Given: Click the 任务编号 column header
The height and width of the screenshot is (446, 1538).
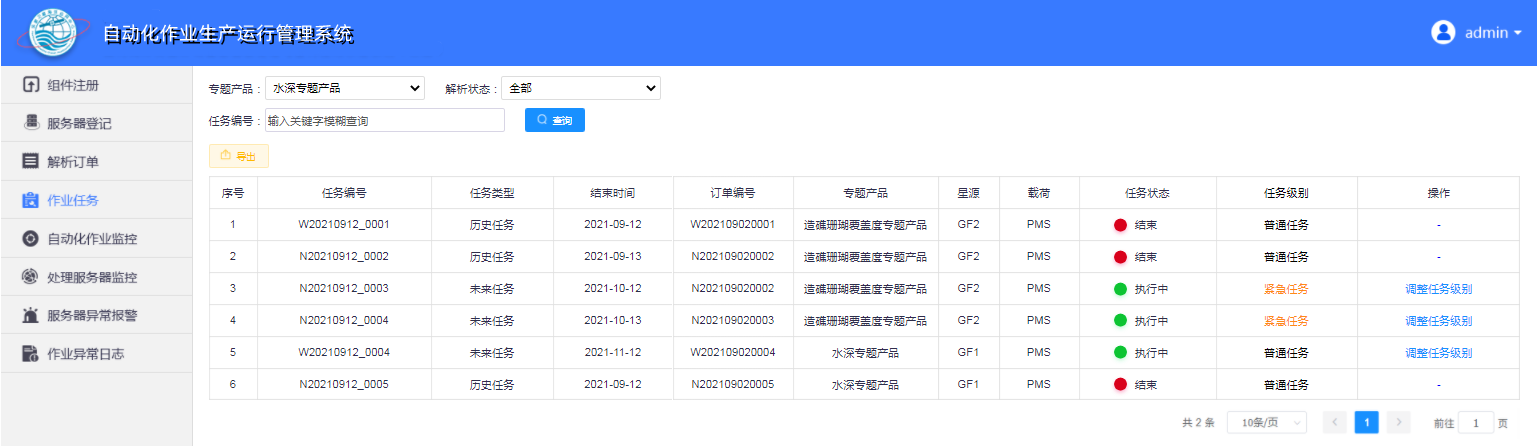Looking at the screenshot, I should 344,193.
